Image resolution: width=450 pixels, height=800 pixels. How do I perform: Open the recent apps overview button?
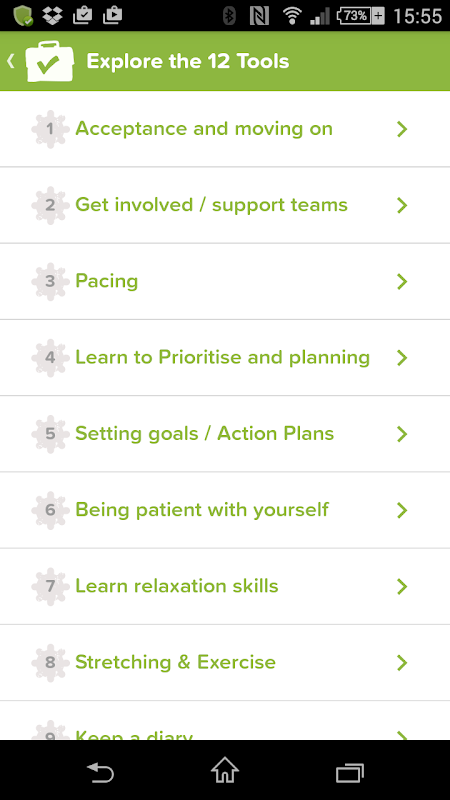(350, 772)
